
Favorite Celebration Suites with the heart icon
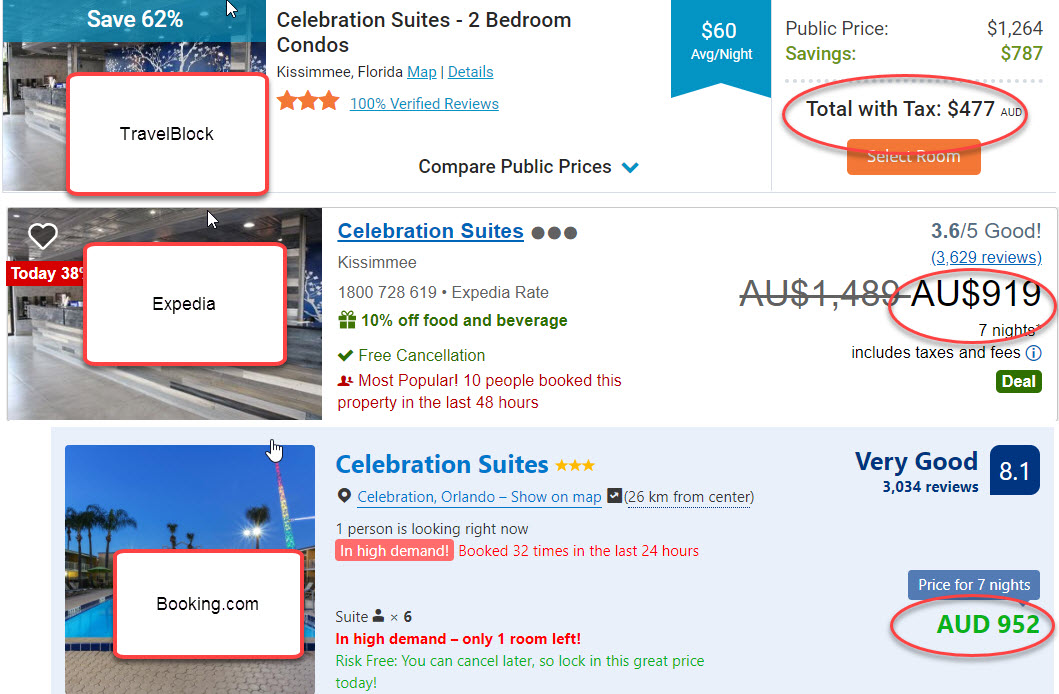click(x=43, y=236)
